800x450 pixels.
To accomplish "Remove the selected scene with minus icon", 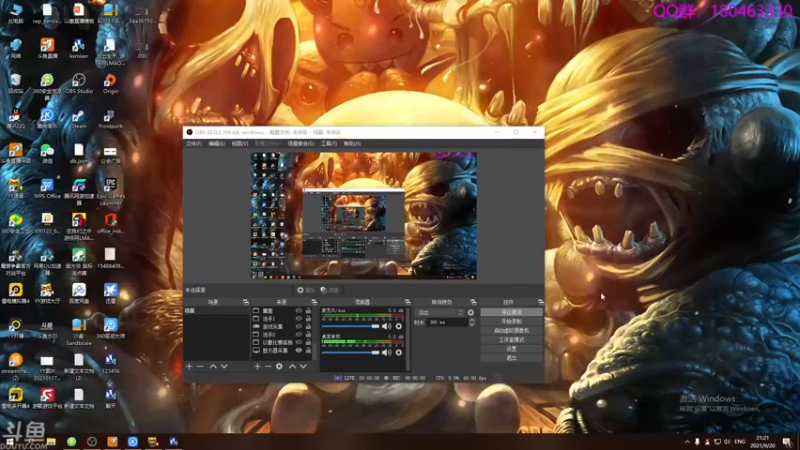I will (x=200, y=366).
